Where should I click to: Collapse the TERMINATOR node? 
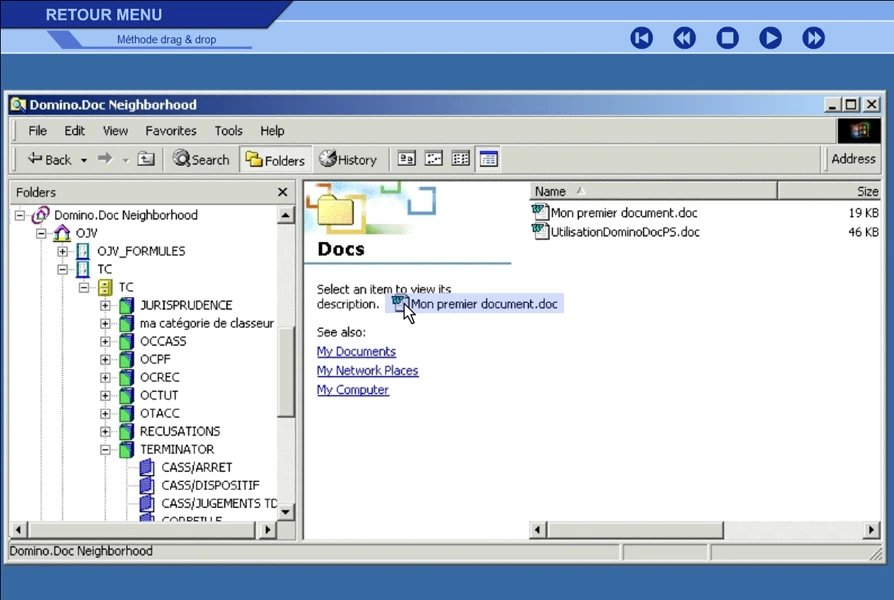coord(105,450)
